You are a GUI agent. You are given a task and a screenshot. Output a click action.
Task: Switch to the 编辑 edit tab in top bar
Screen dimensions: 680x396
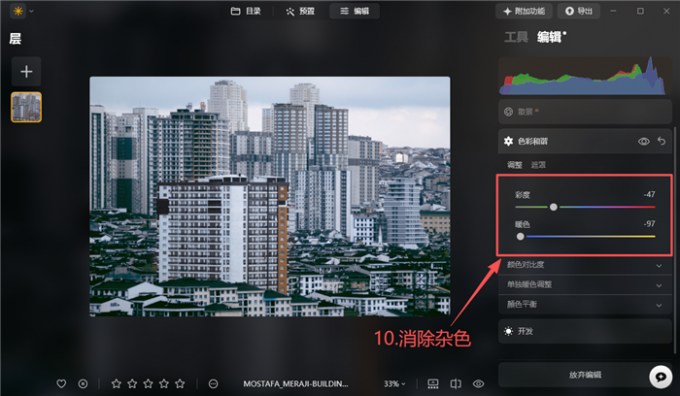point(354,11)
